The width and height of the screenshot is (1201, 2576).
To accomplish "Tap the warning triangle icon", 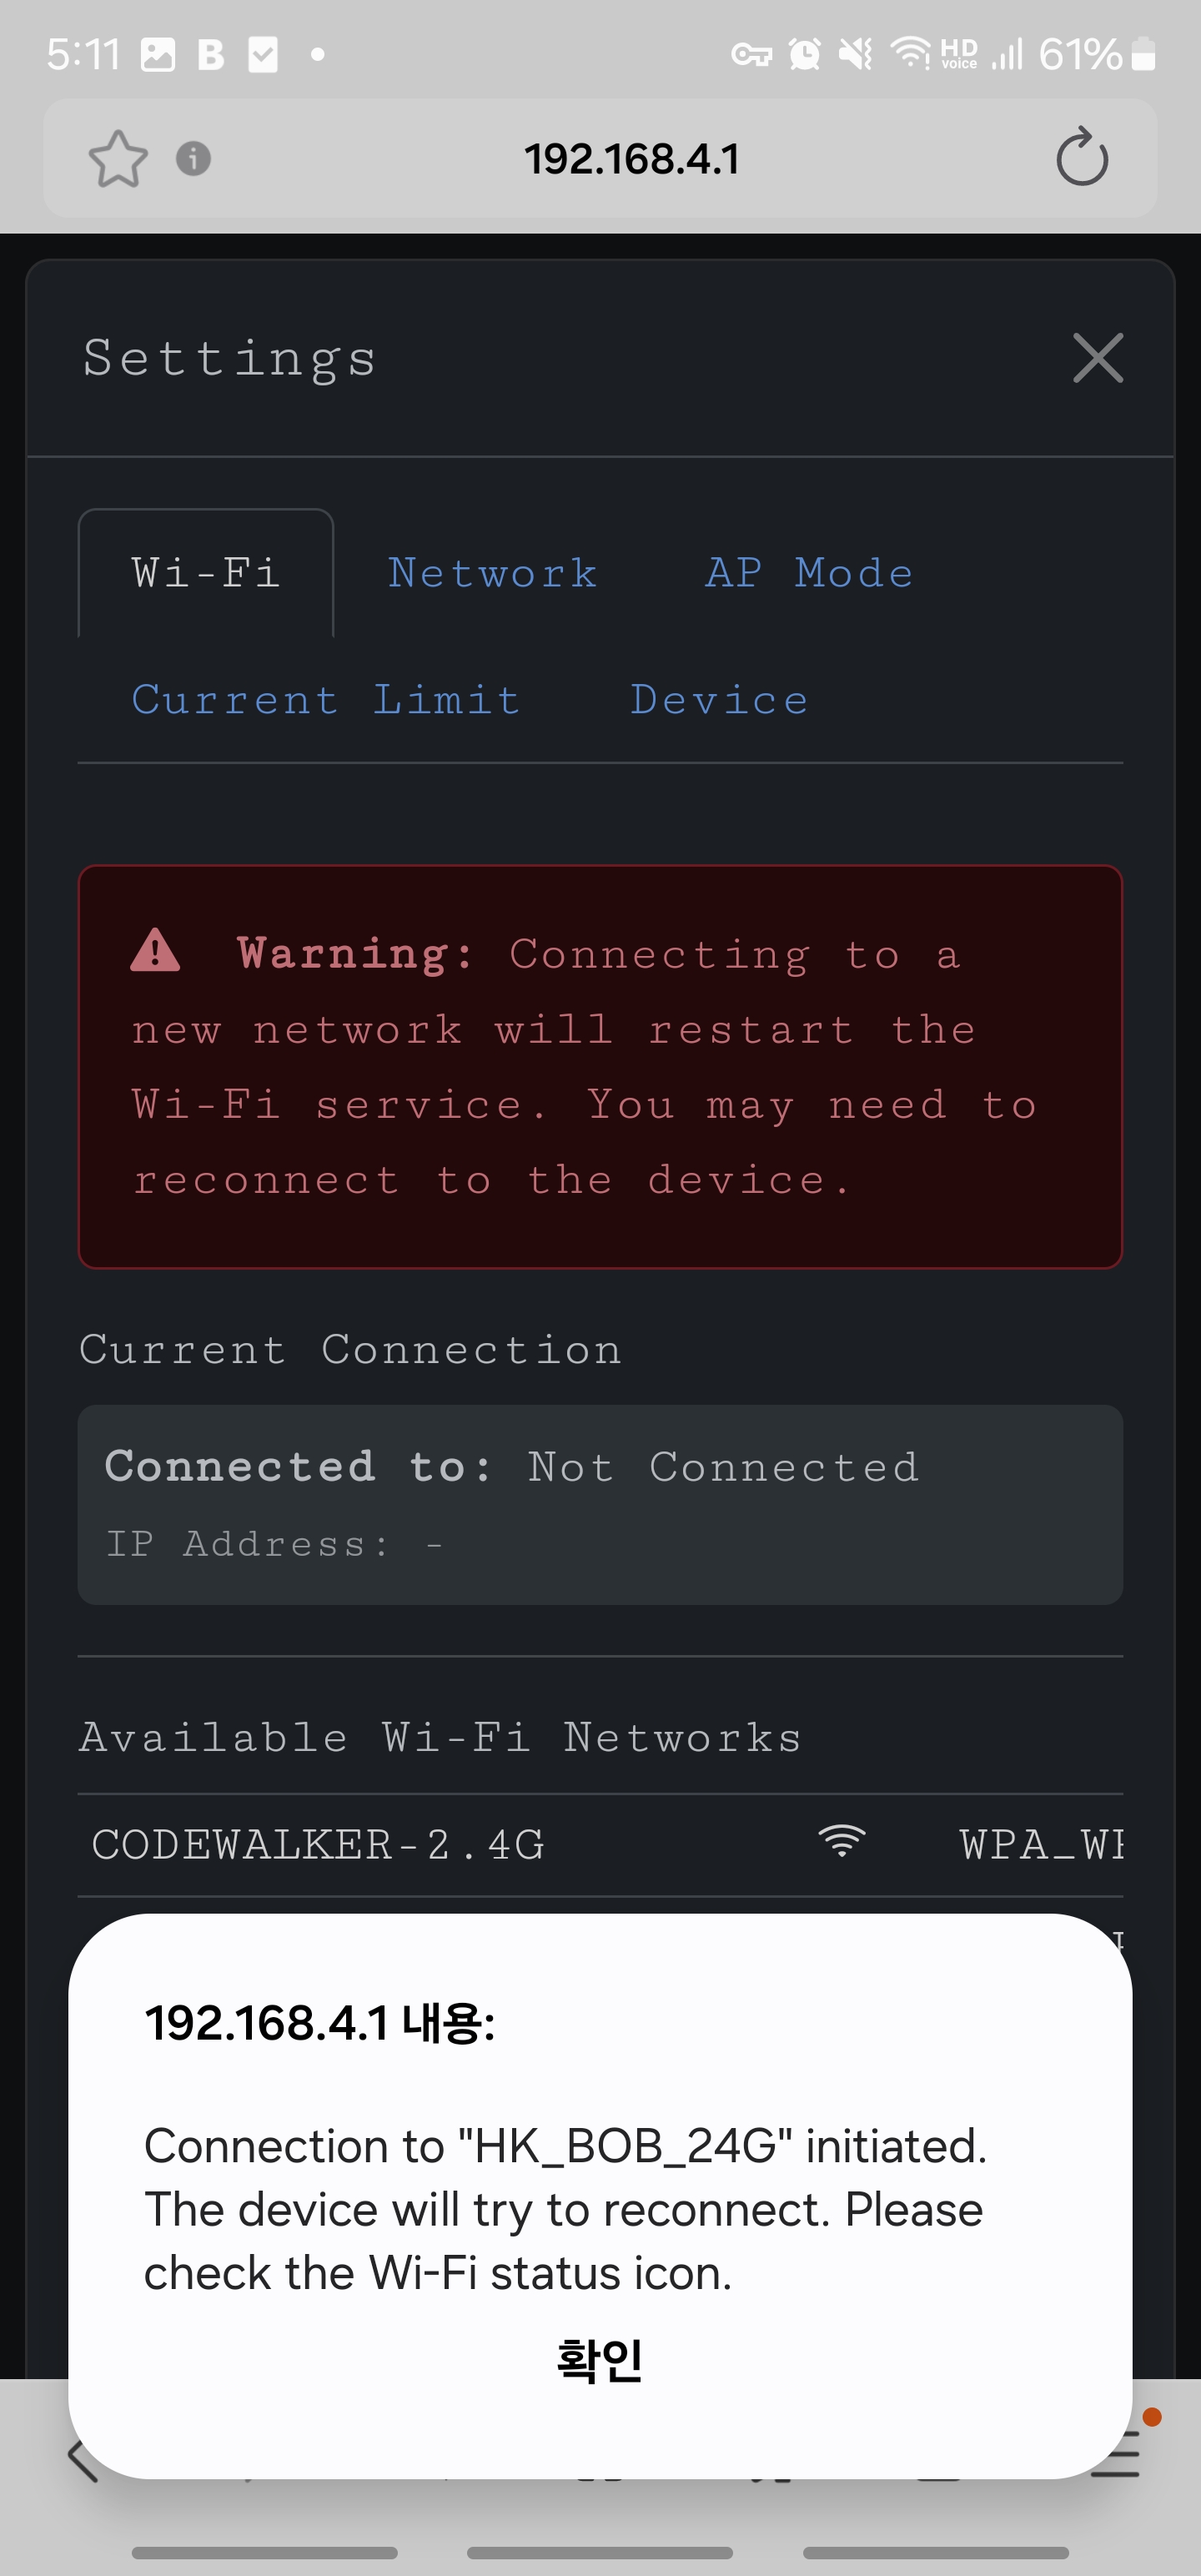I will [155, 951].
